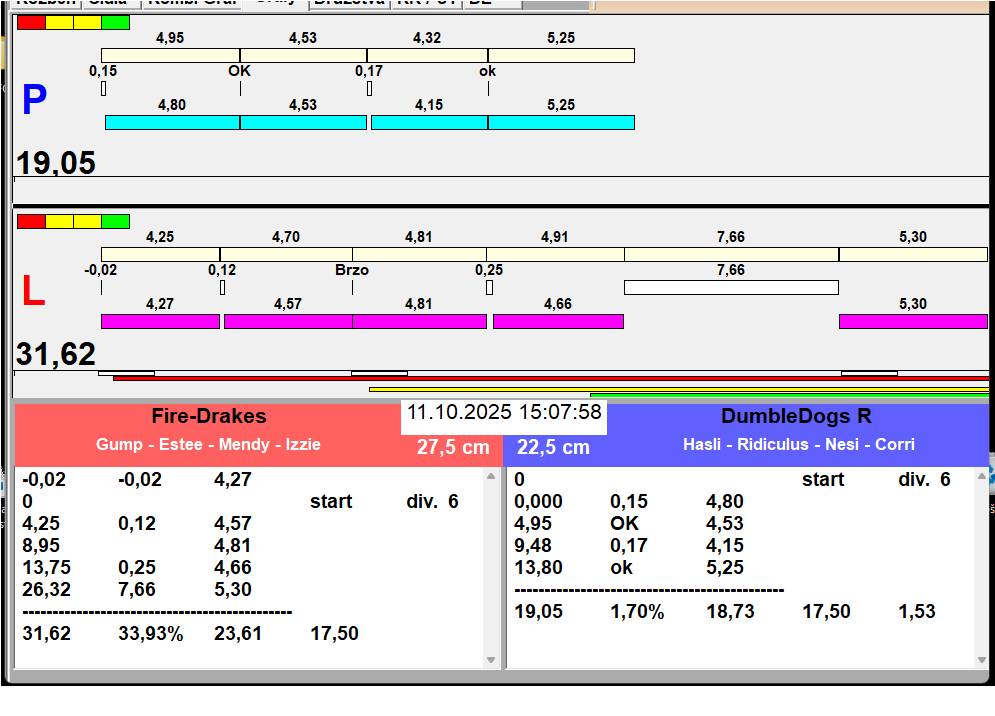
Task: Click the green start light in lane L
Action: pos(116,221)
